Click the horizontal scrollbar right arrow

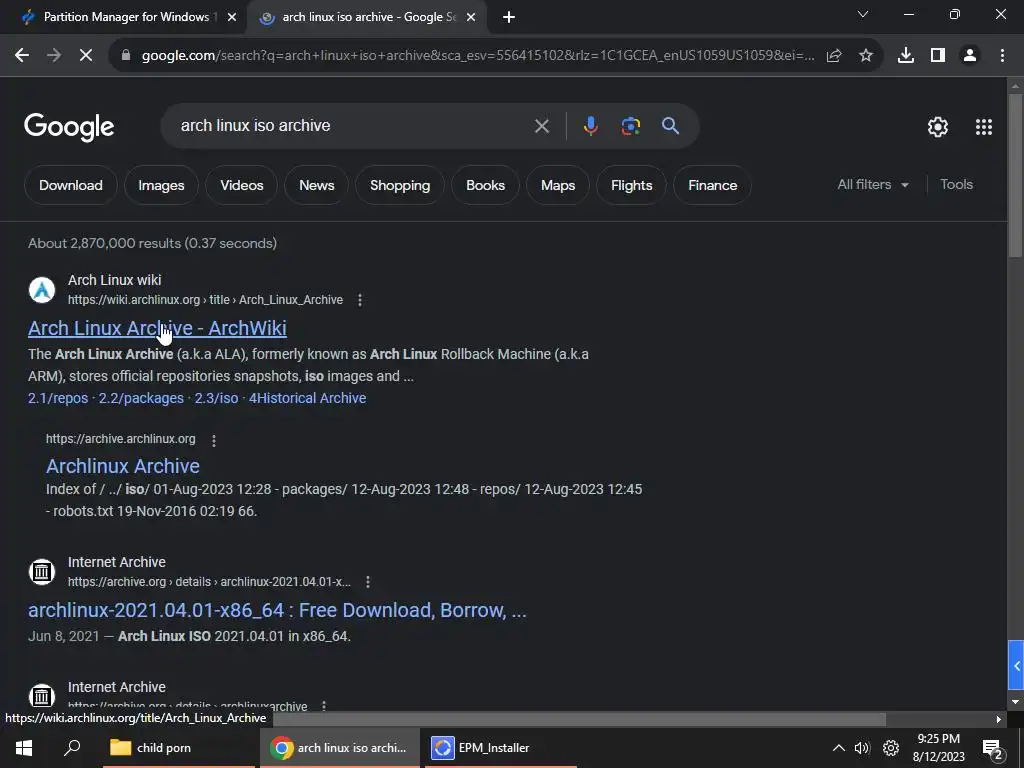(x=999, y=720)
